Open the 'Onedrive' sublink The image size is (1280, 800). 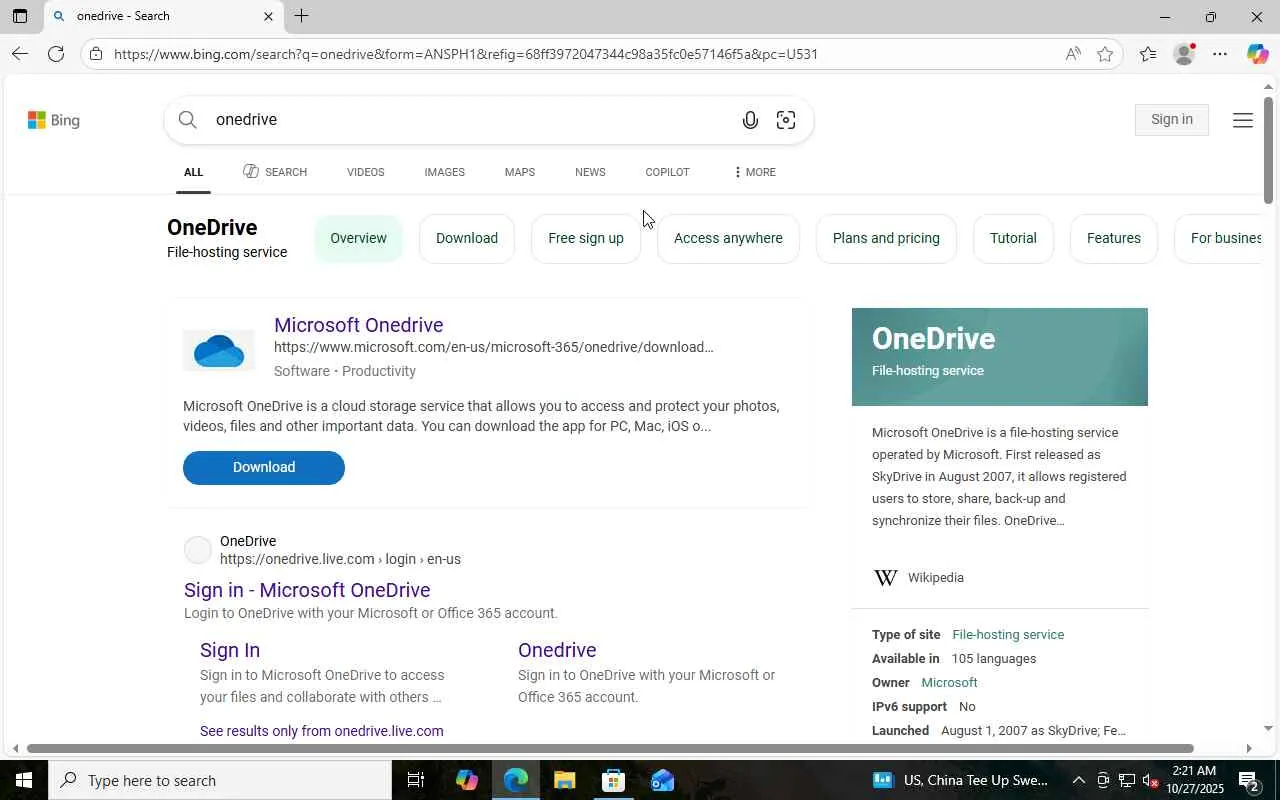pyautogui.click(x=557, y=650)
